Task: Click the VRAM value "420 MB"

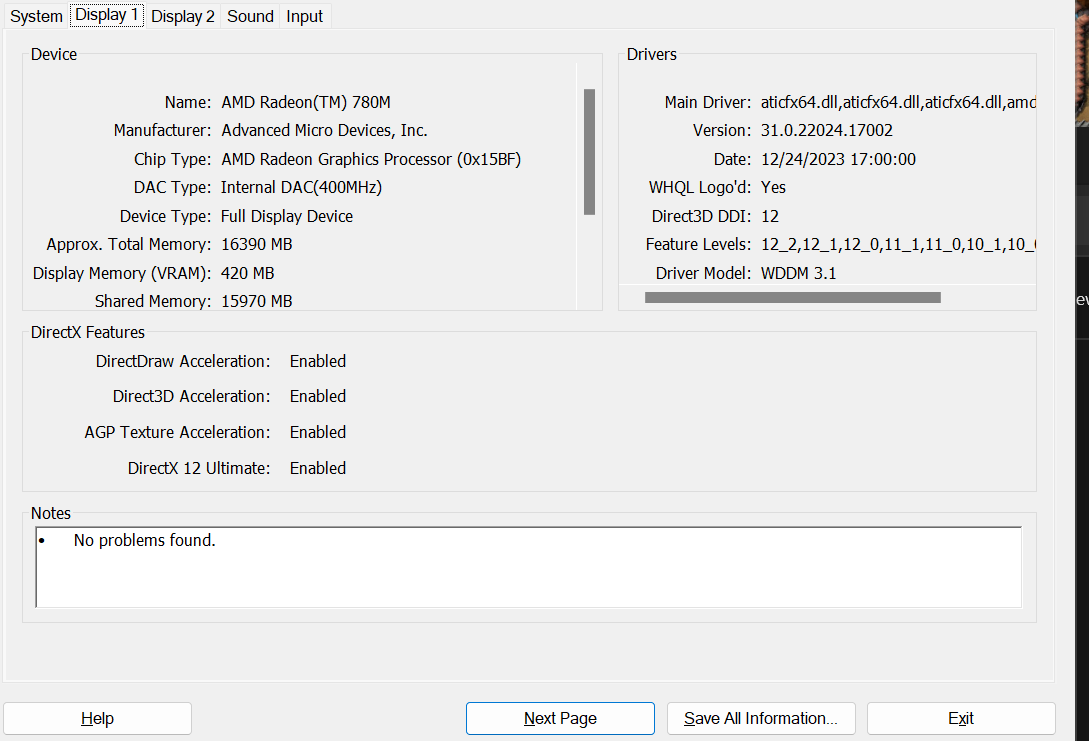Action: (x=247, y=273)
